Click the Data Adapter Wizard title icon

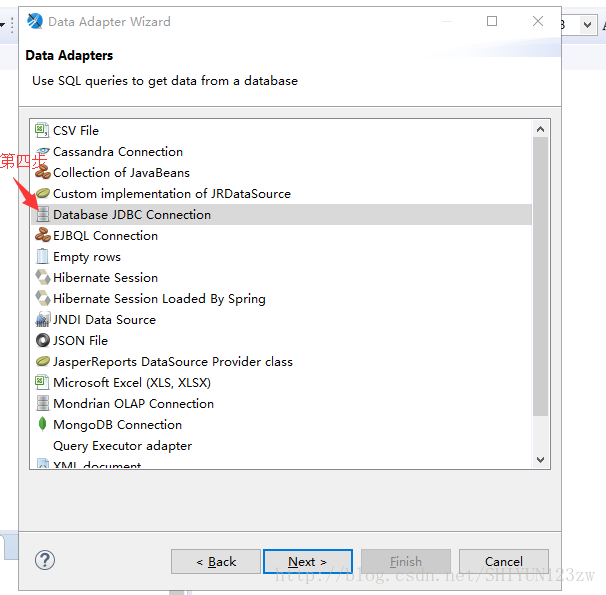[35, 21]
